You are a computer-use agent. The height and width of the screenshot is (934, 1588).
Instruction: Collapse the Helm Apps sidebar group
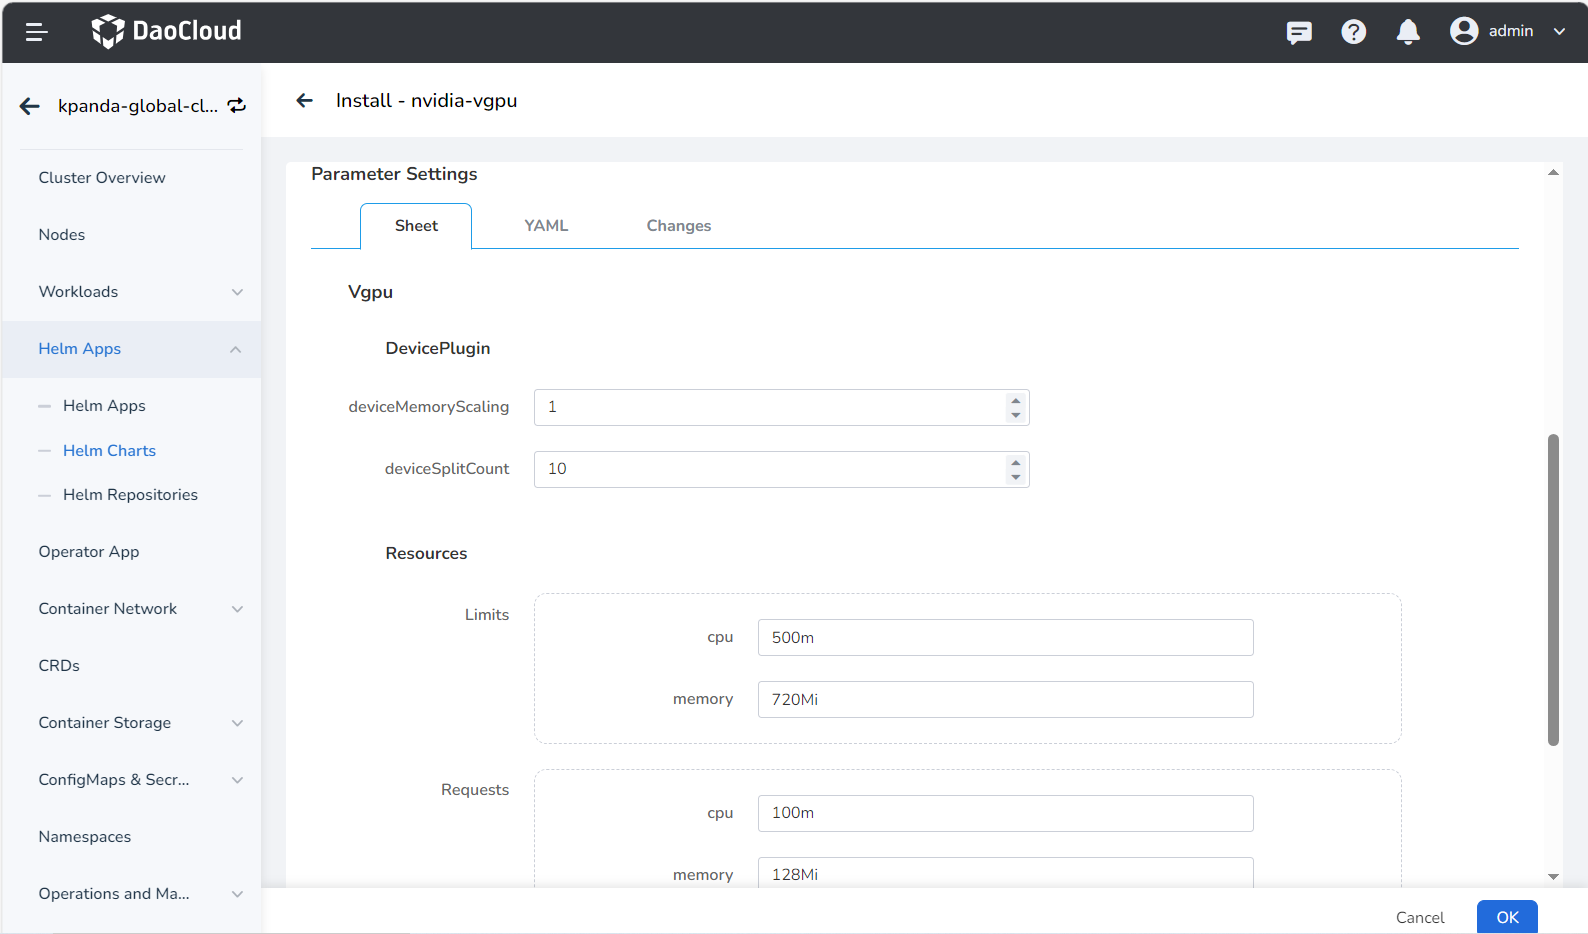[x=236, y=349]
